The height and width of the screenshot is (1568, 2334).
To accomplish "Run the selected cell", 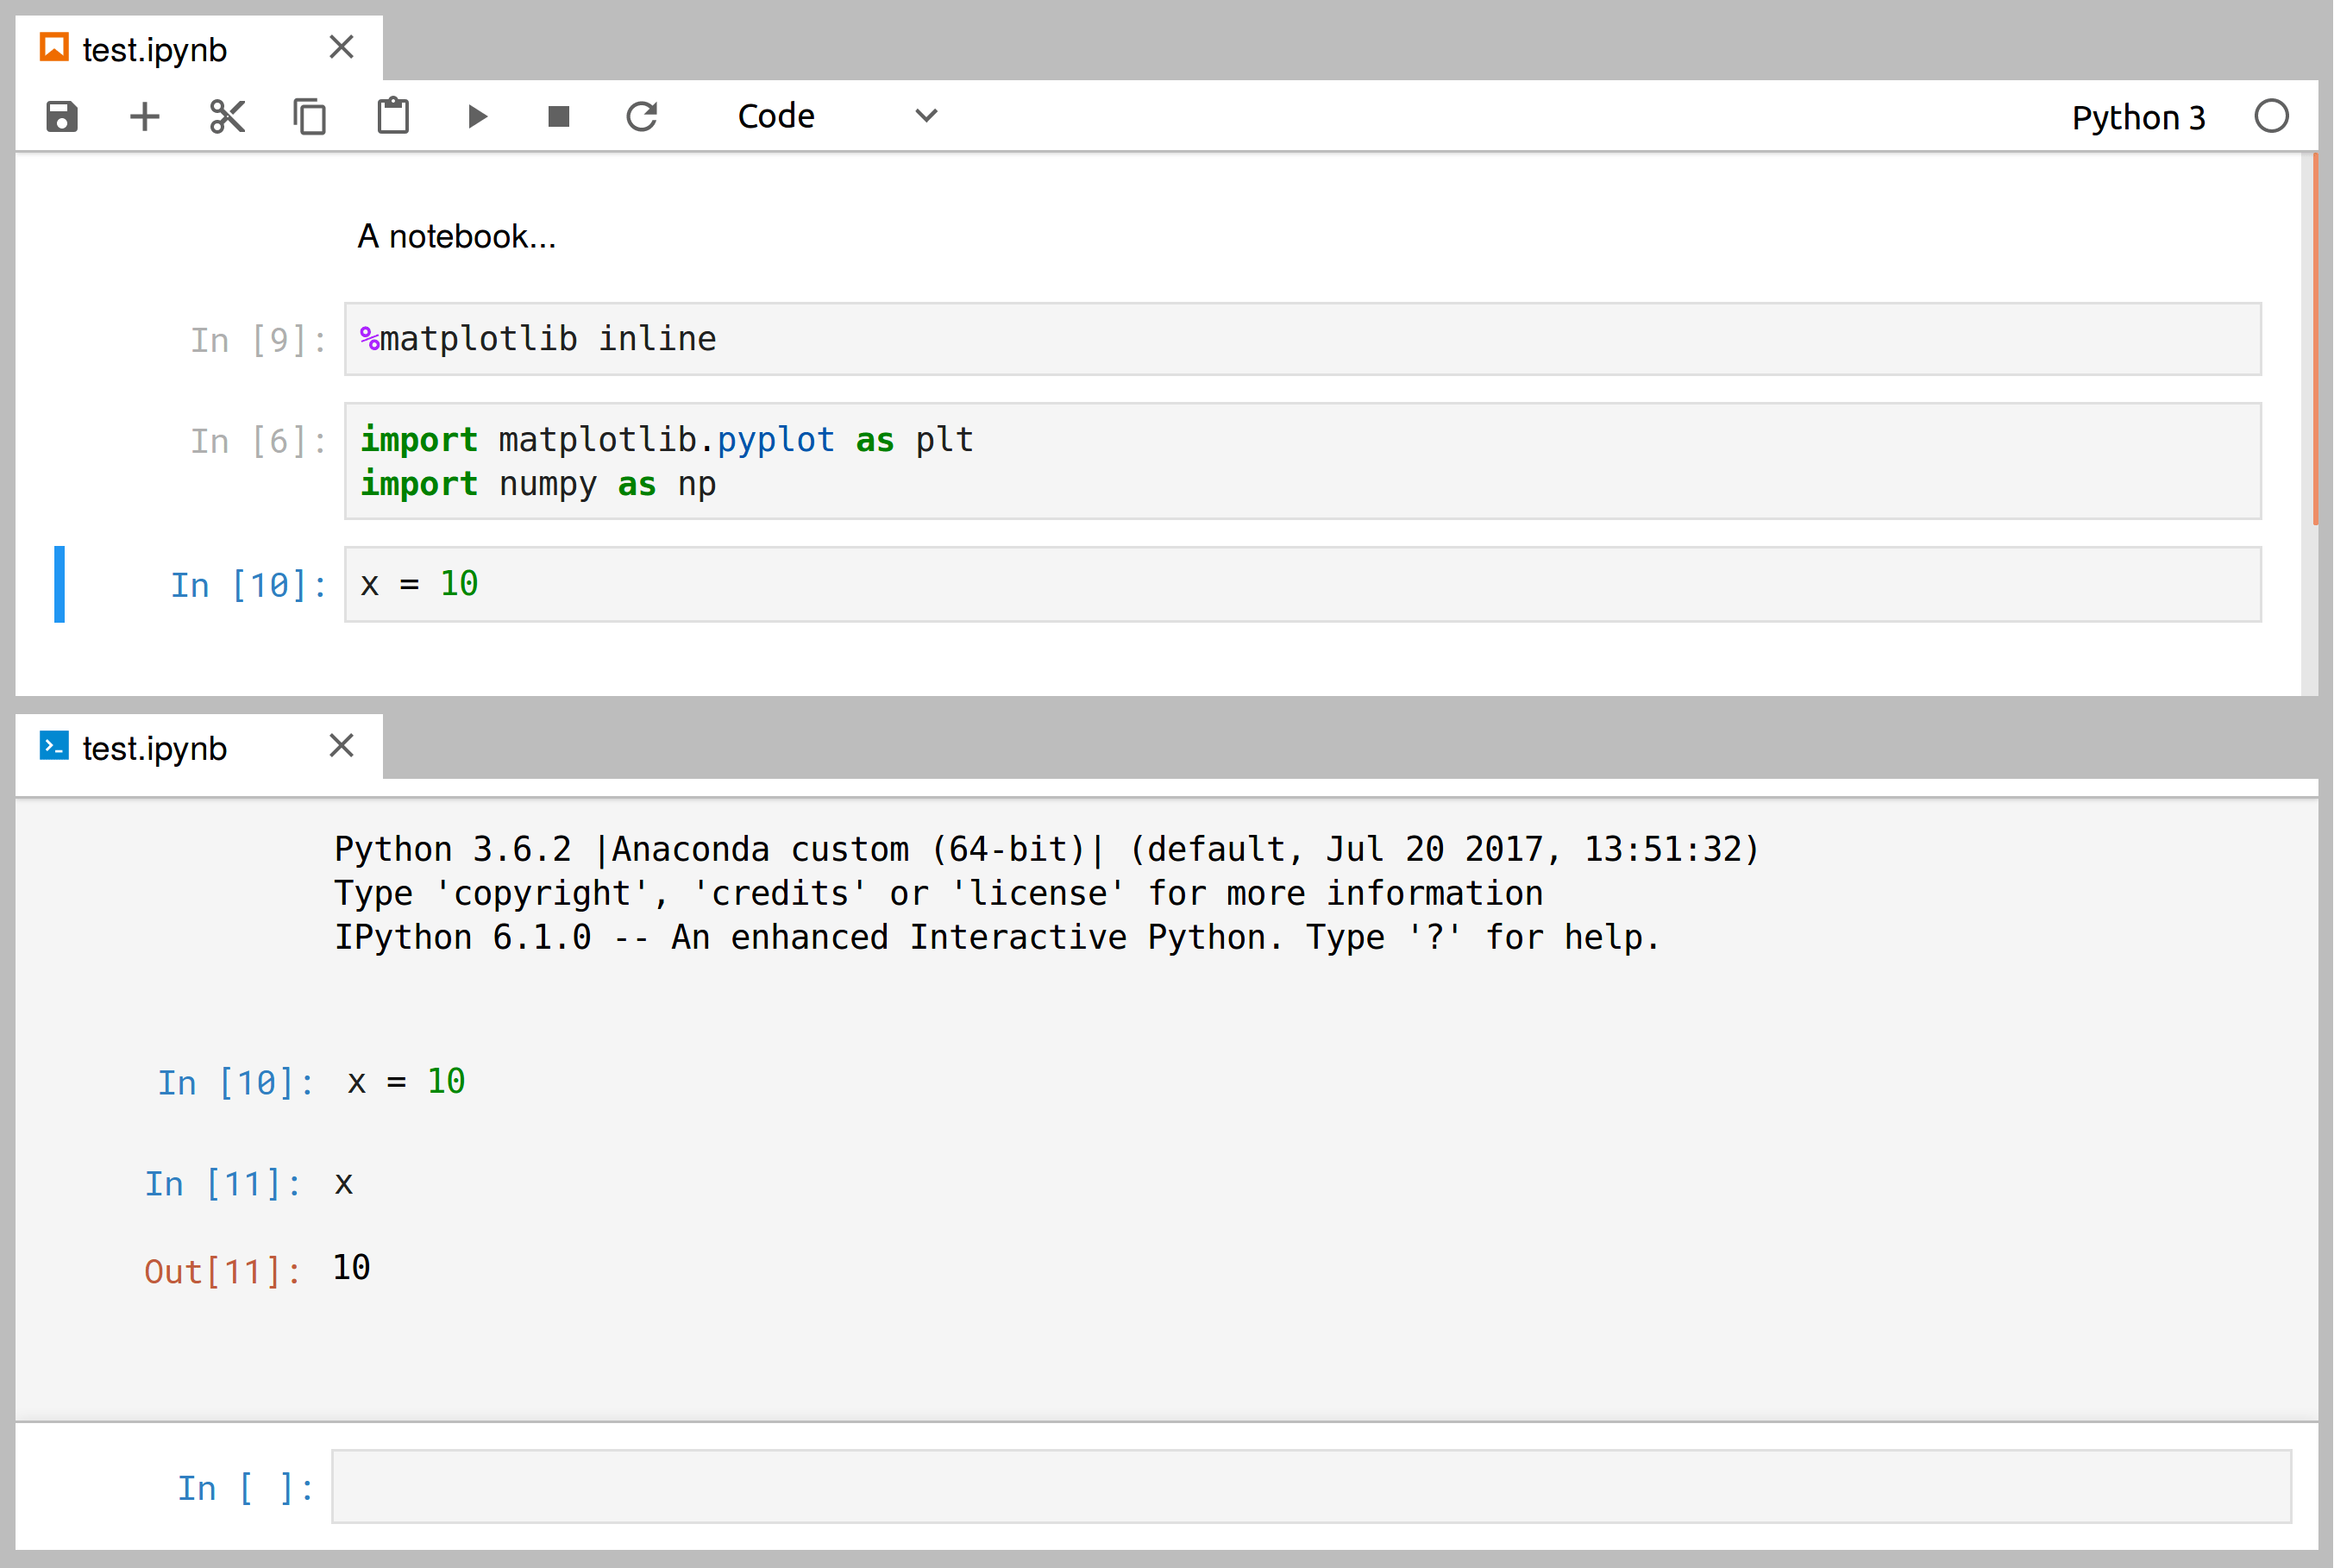I will tap(477, 116).
